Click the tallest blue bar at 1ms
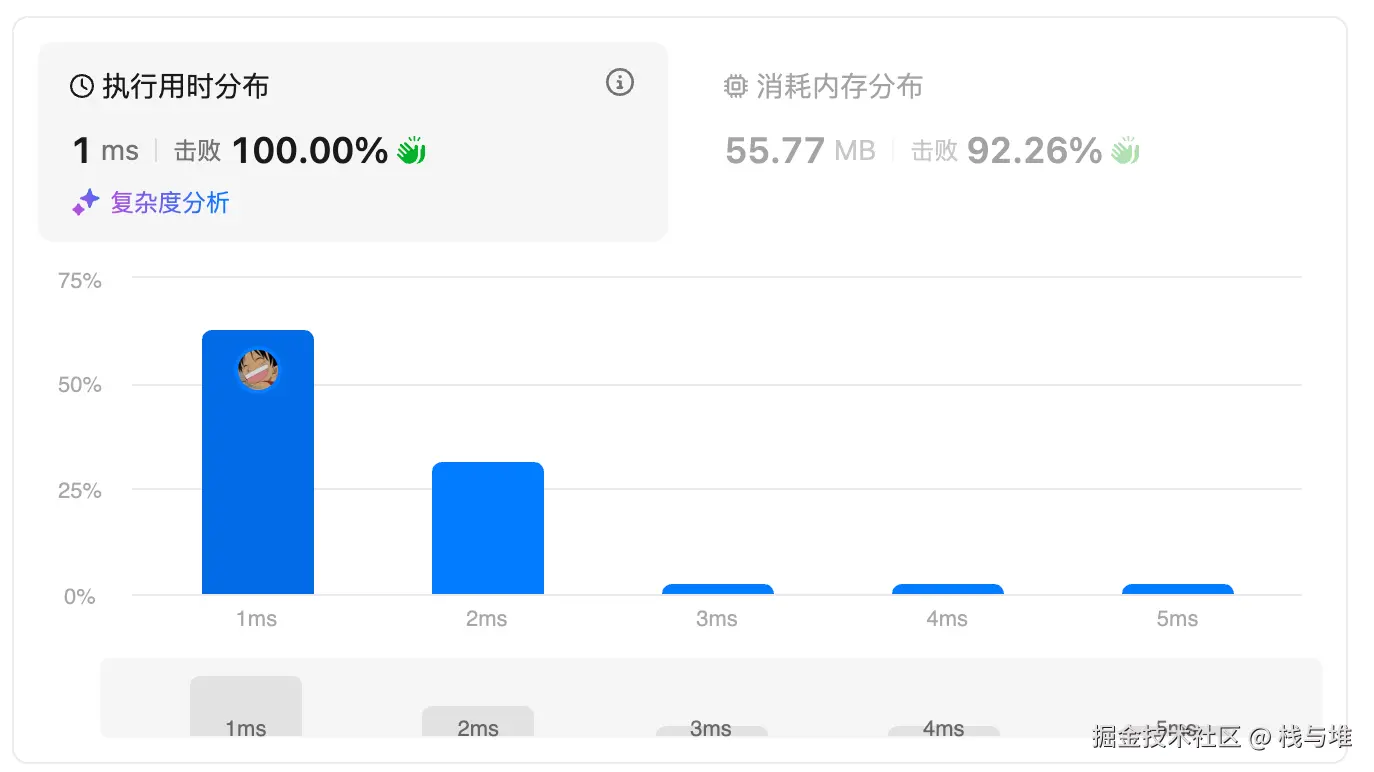The image size is (1374, 772). tap(258, 480)
